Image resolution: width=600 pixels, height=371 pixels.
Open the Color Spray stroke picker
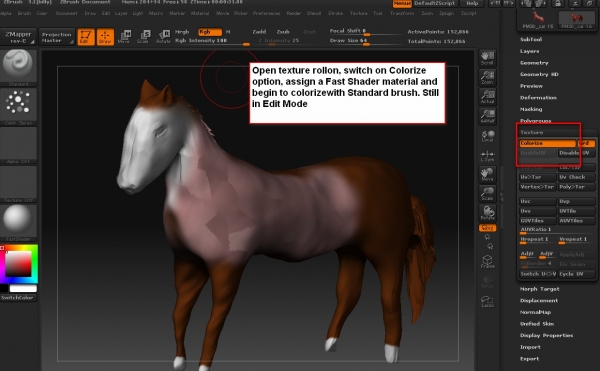[x=18, y=106]
